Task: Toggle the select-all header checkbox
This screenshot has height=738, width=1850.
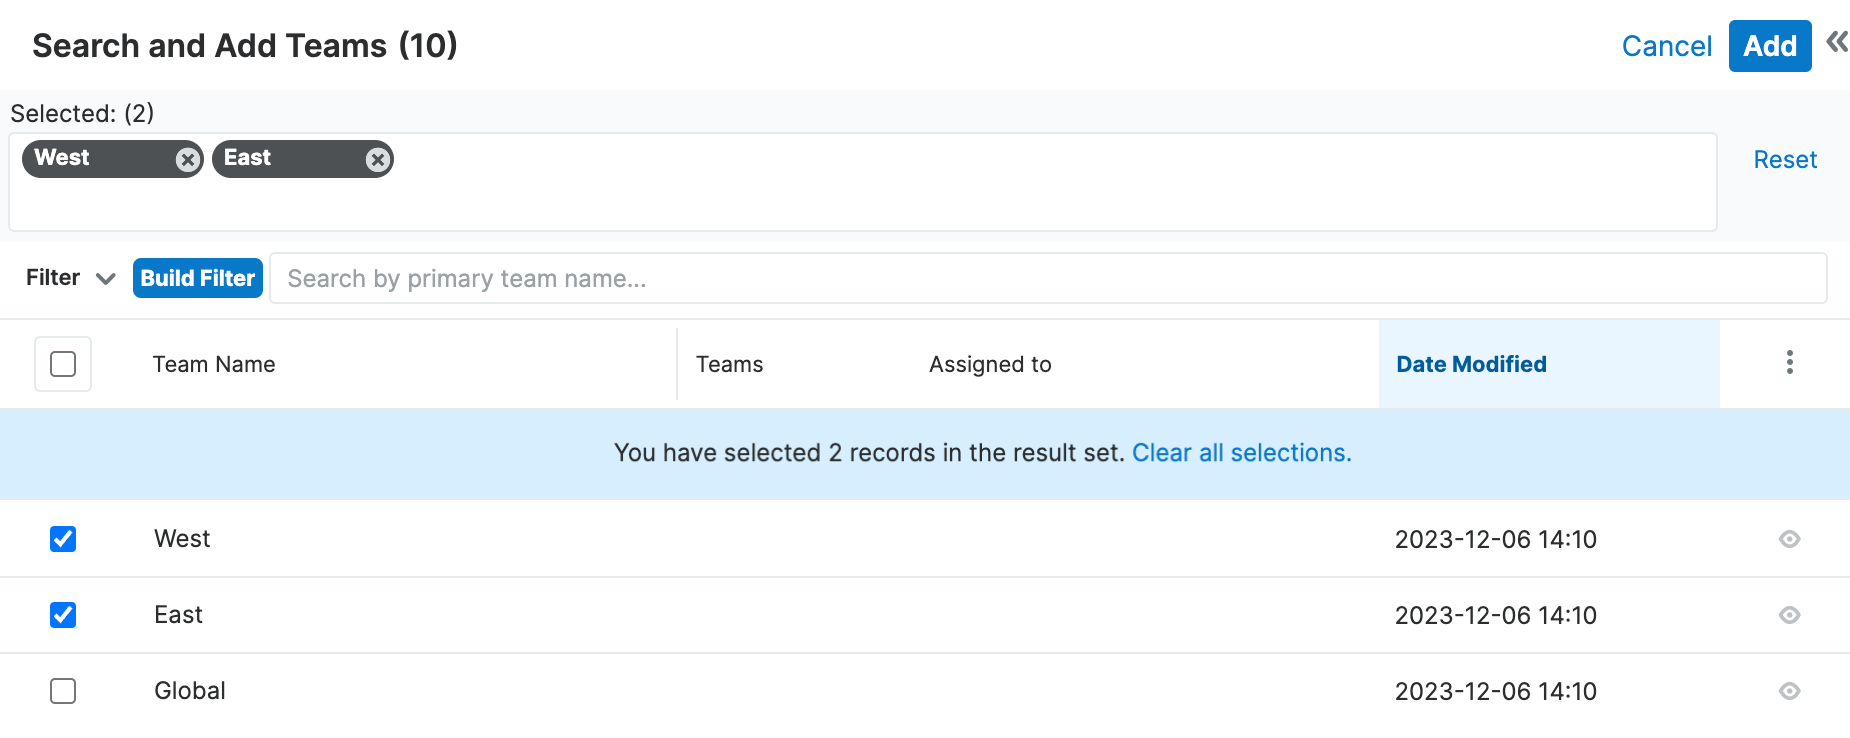Action: 63,364
